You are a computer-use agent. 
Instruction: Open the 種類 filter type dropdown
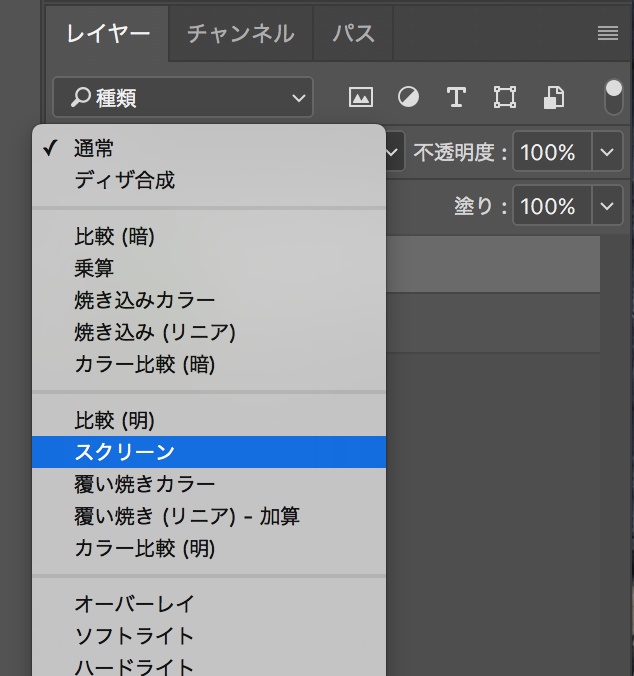coord(183,97)
